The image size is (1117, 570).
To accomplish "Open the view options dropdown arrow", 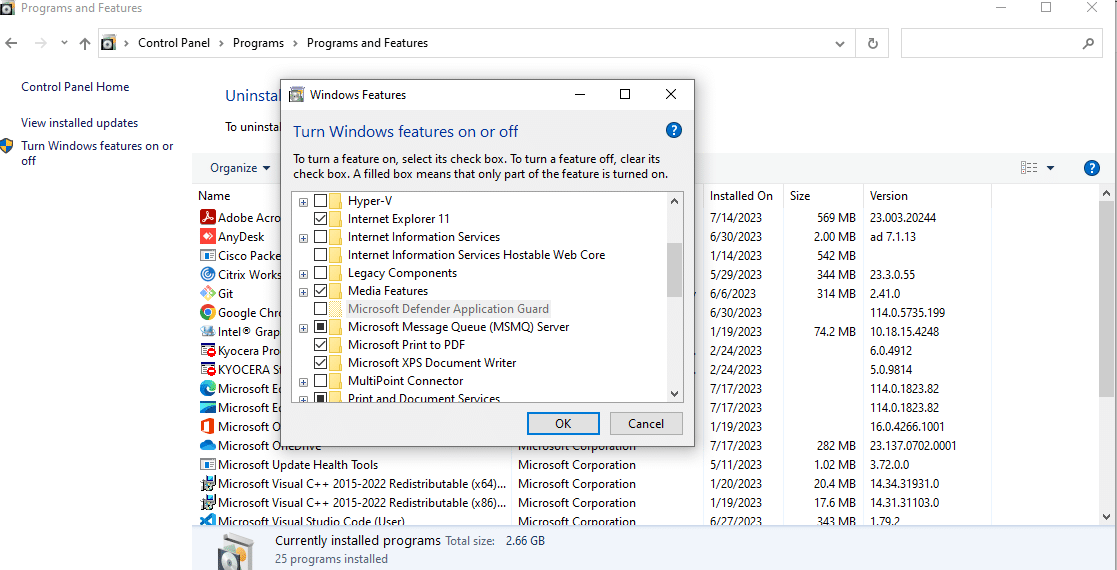I will (x=1050, y=168).
